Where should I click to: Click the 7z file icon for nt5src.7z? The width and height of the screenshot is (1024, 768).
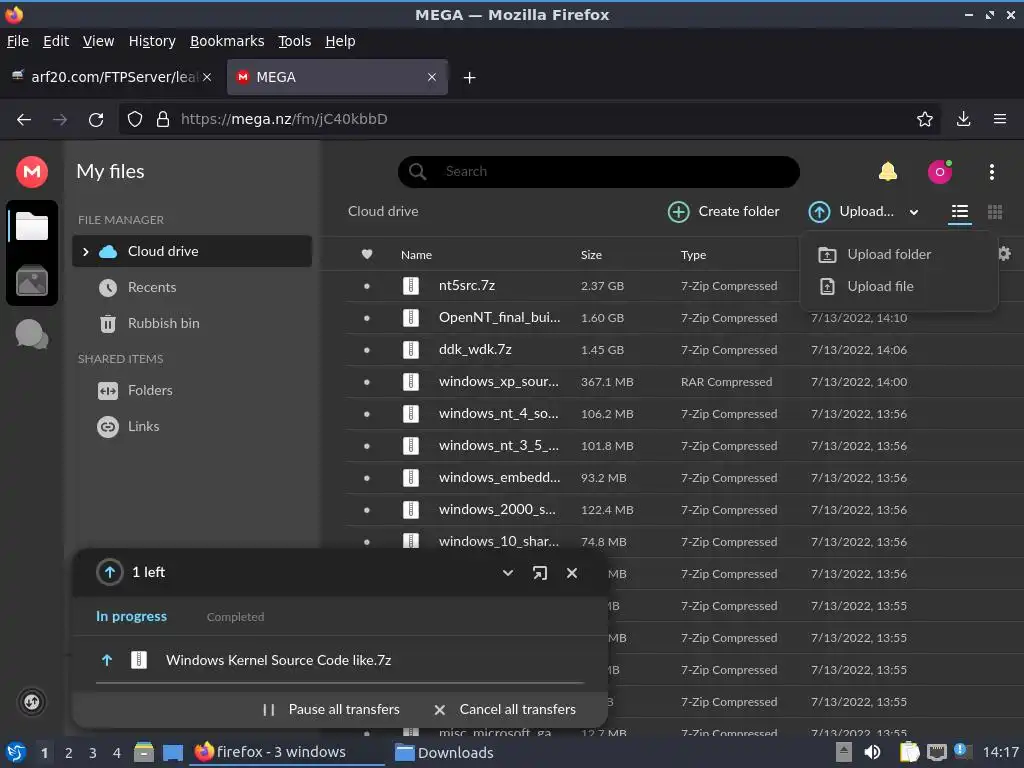pos(410,285)
